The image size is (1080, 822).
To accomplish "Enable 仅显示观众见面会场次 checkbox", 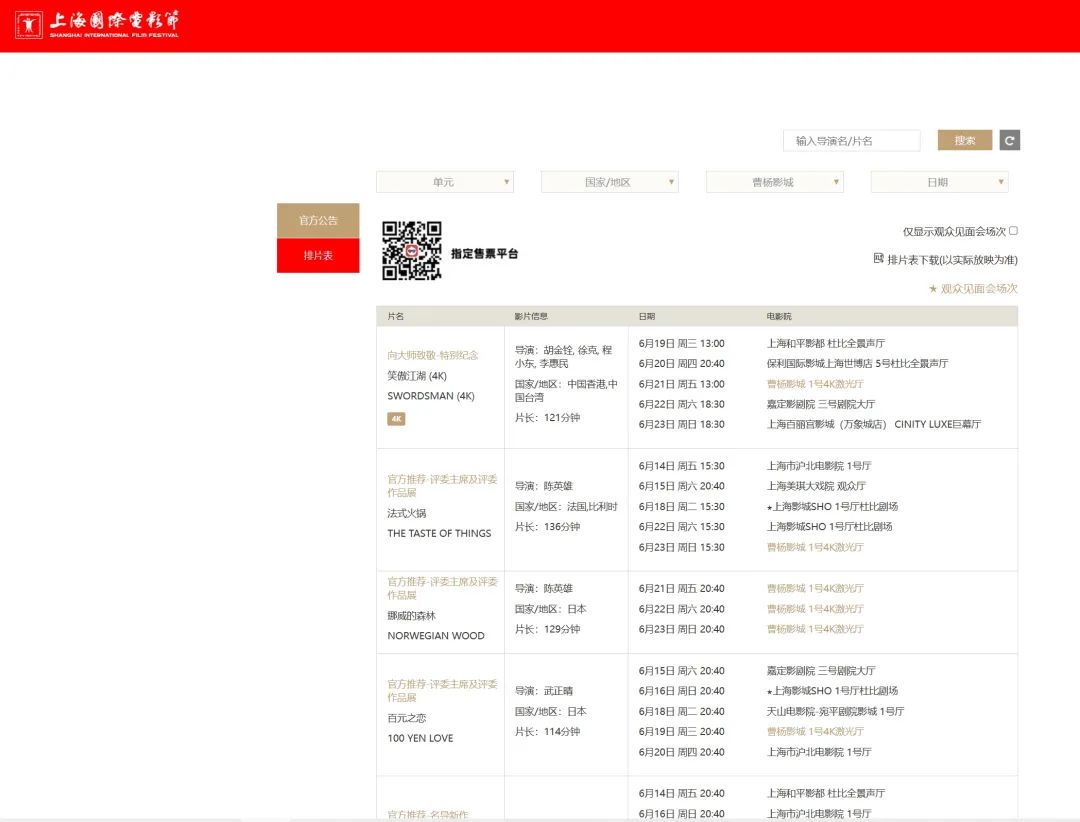I will 1013,231.
